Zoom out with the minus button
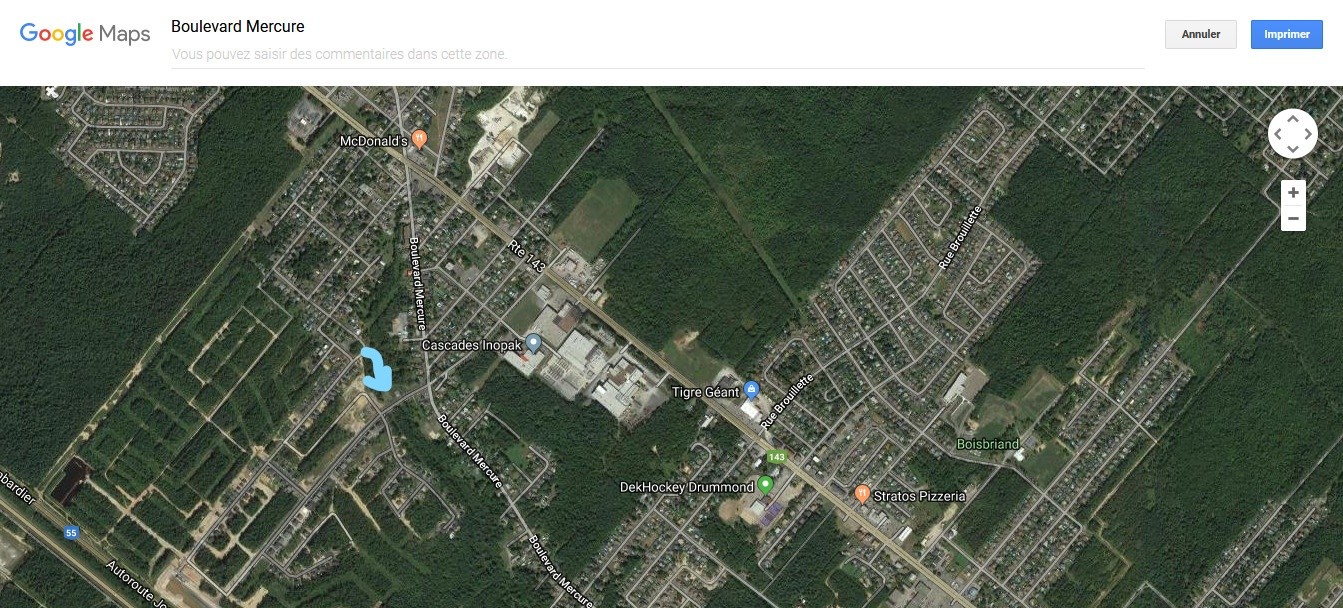The width and height of the screenshot is (1343, 608). [x=1293, y=218]
